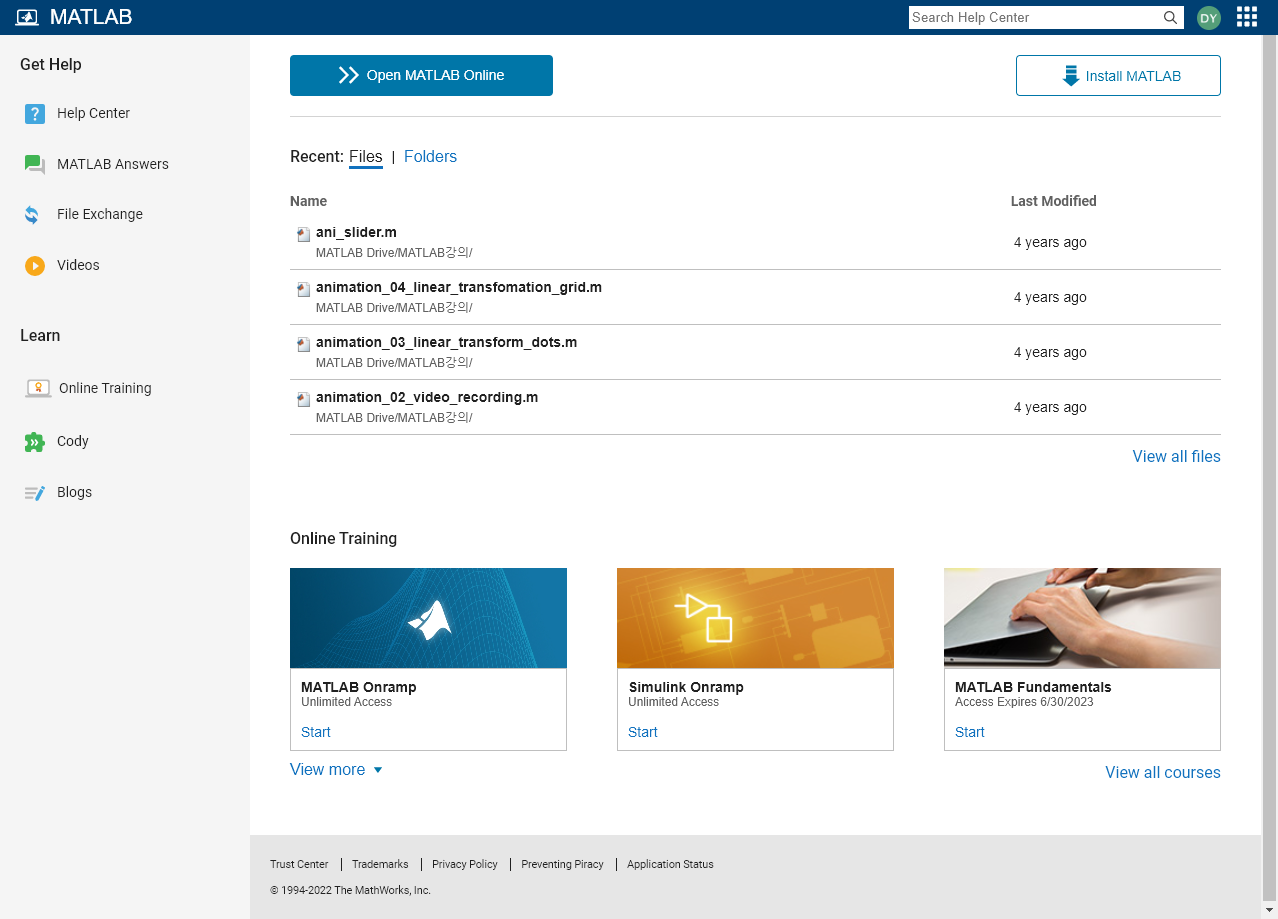This screenshot has width=1278, height=919.
Task: Click the MATLAB Answers chat icon
Action: click(35, 165)
